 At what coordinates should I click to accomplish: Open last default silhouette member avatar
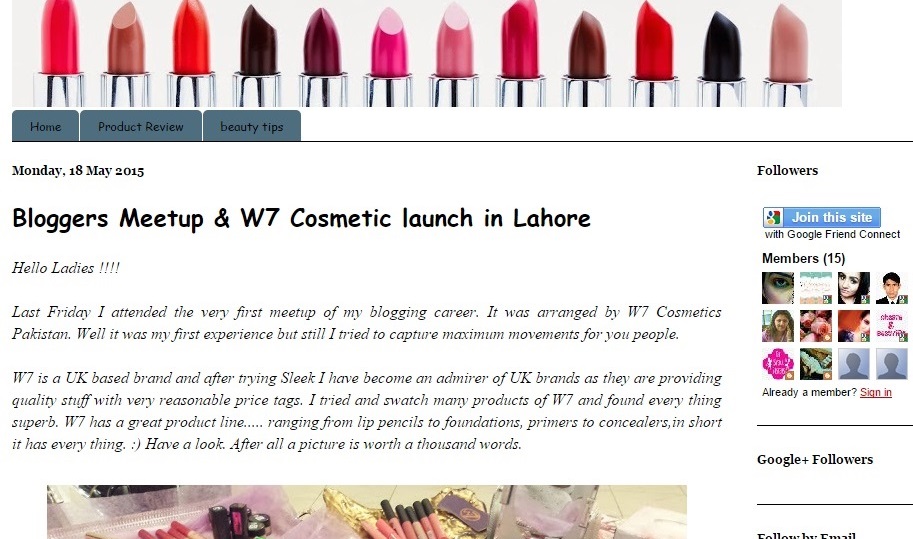point(891,363)
